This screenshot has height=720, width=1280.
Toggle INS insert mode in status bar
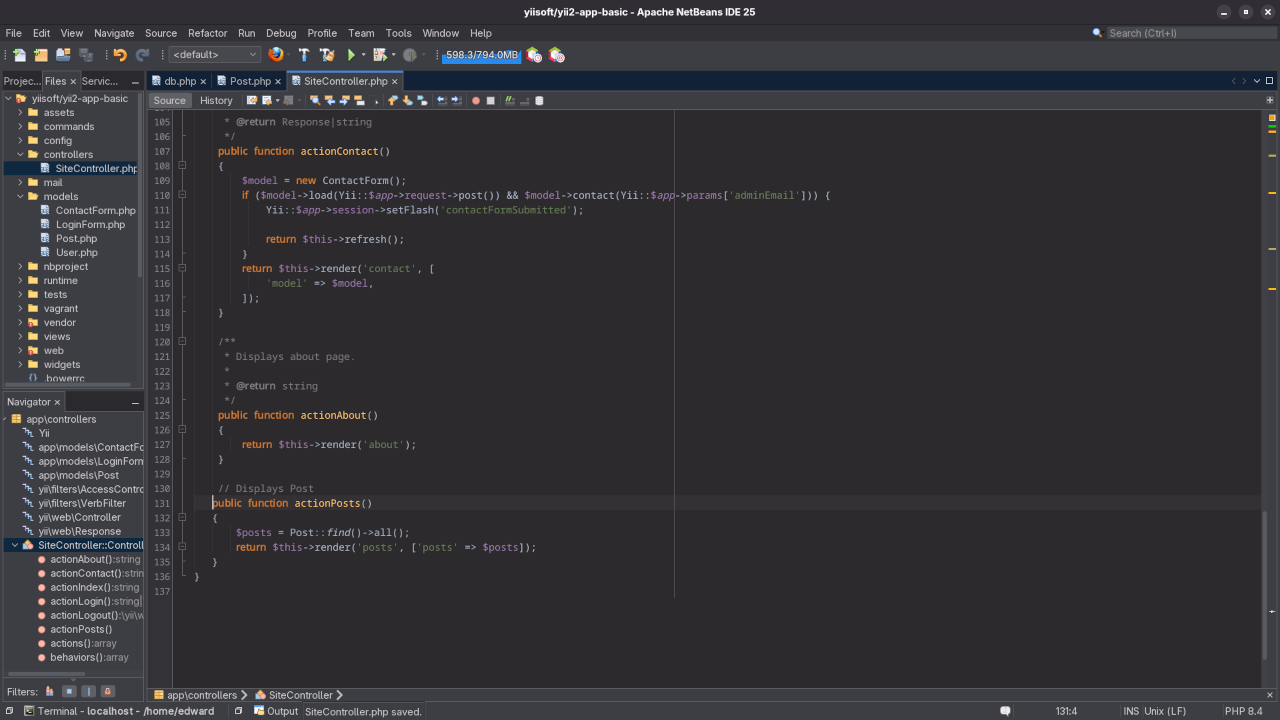coord(1131,711)
